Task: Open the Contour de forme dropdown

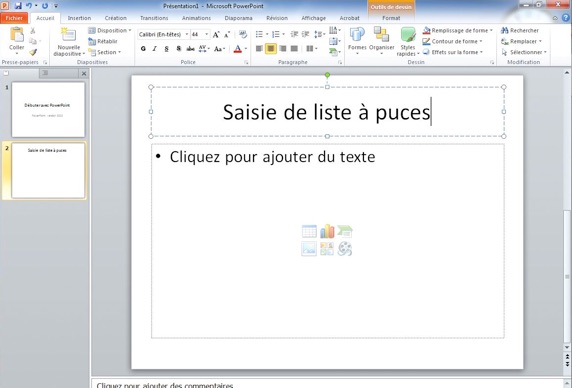Action: click(452, 41)
